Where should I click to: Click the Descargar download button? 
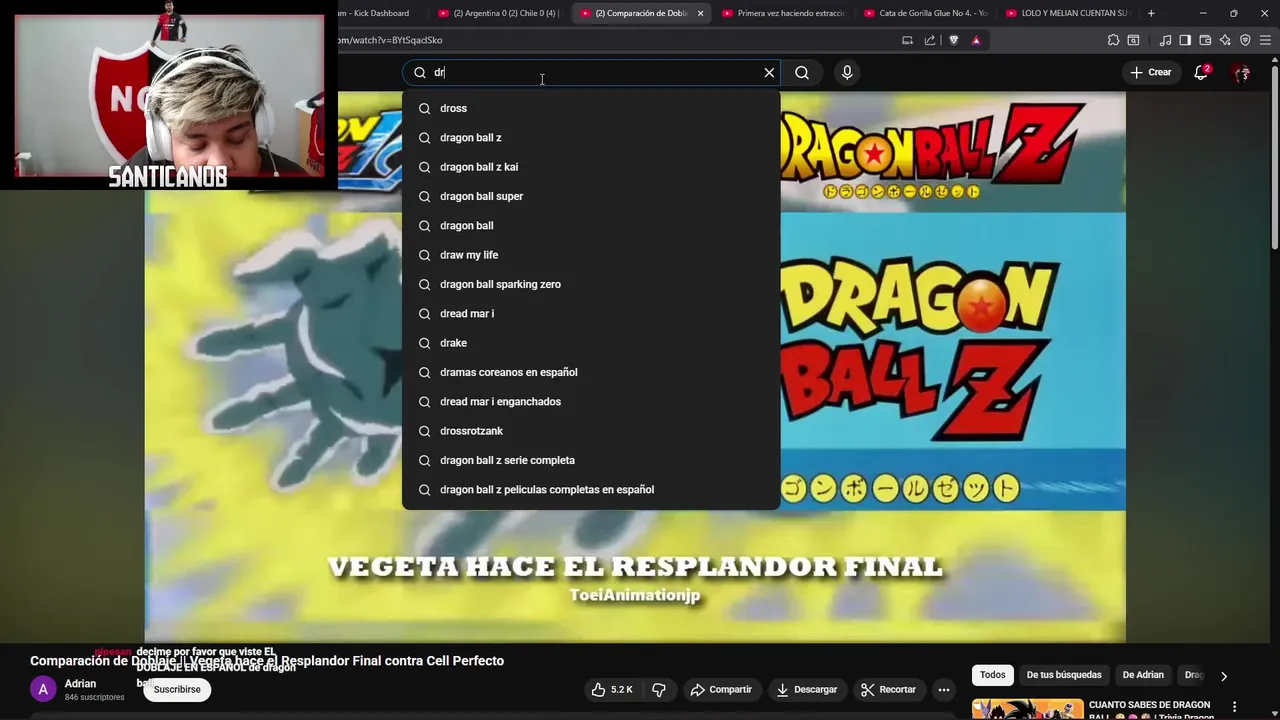tap(806, 689)
